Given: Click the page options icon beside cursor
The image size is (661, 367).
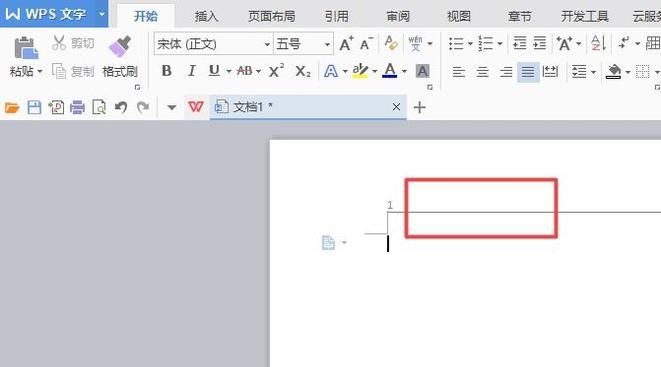Looking at the screenshot, I should pyautogui.click(x=329, y=243).
